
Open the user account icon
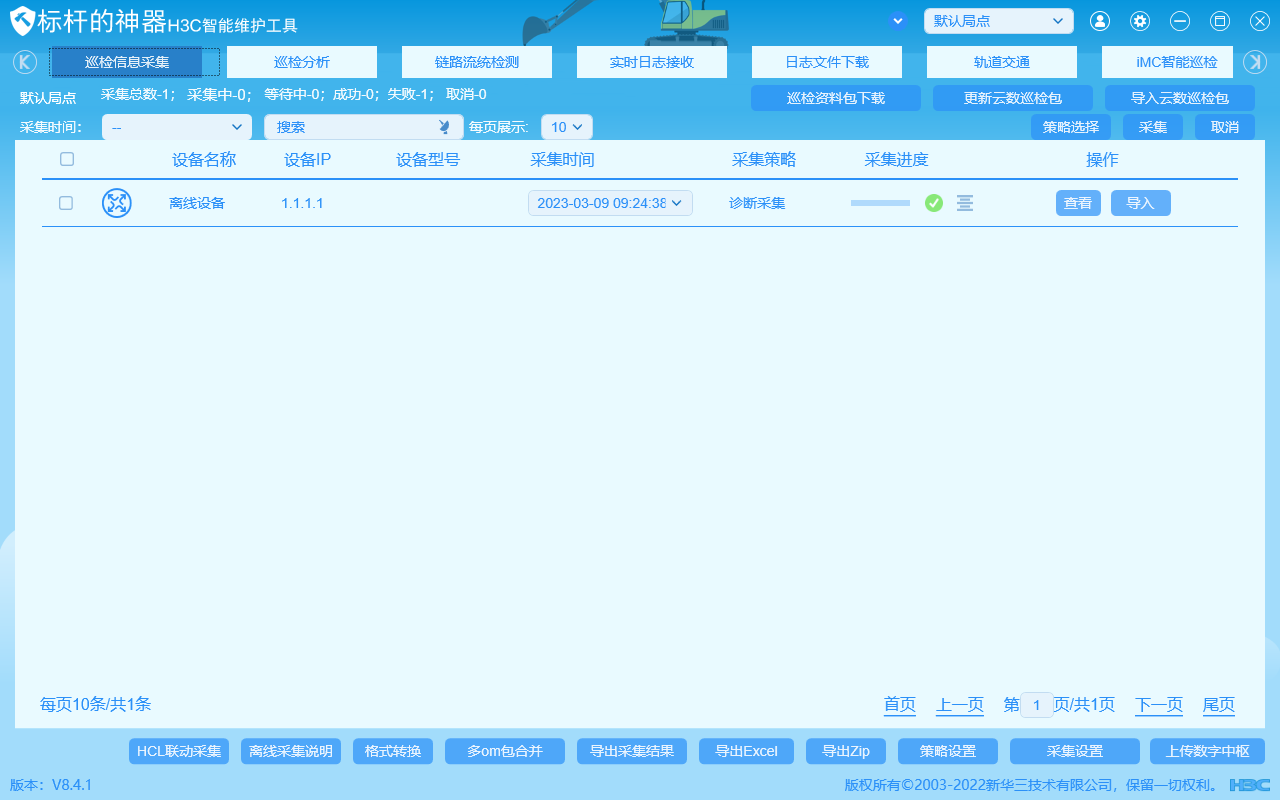click(x=1100, y=21)
